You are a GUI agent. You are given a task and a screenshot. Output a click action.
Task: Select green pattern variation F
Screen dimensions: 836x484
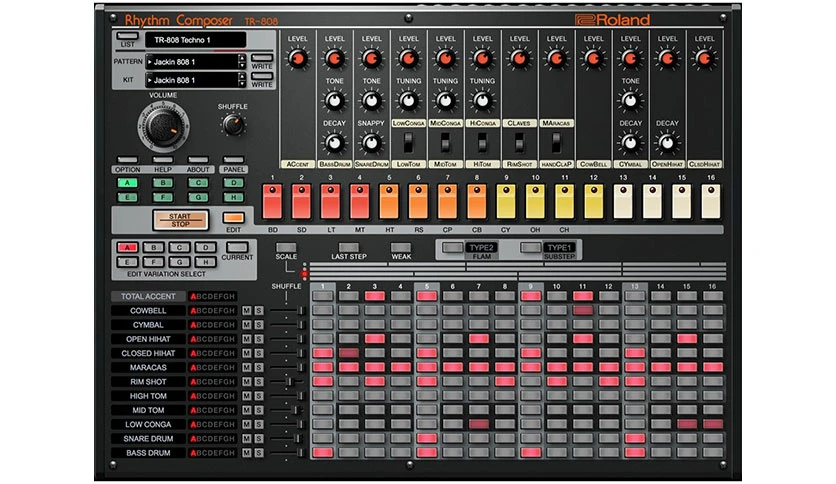point(163,197)
